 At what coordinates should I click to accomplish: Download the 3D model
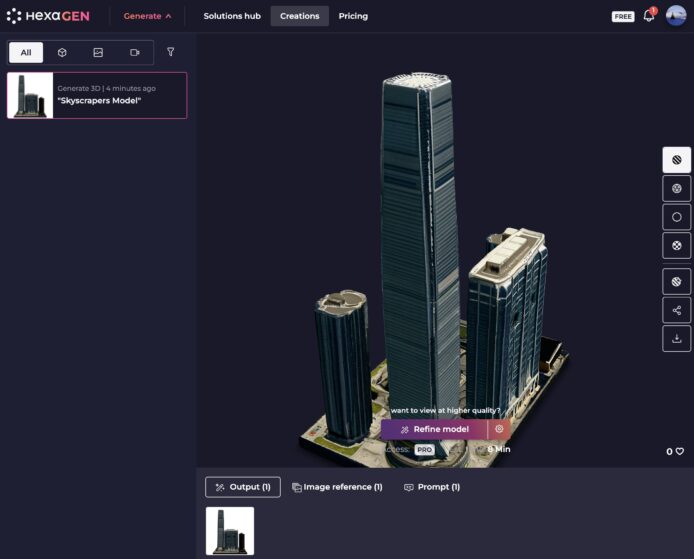pos(677,338)
